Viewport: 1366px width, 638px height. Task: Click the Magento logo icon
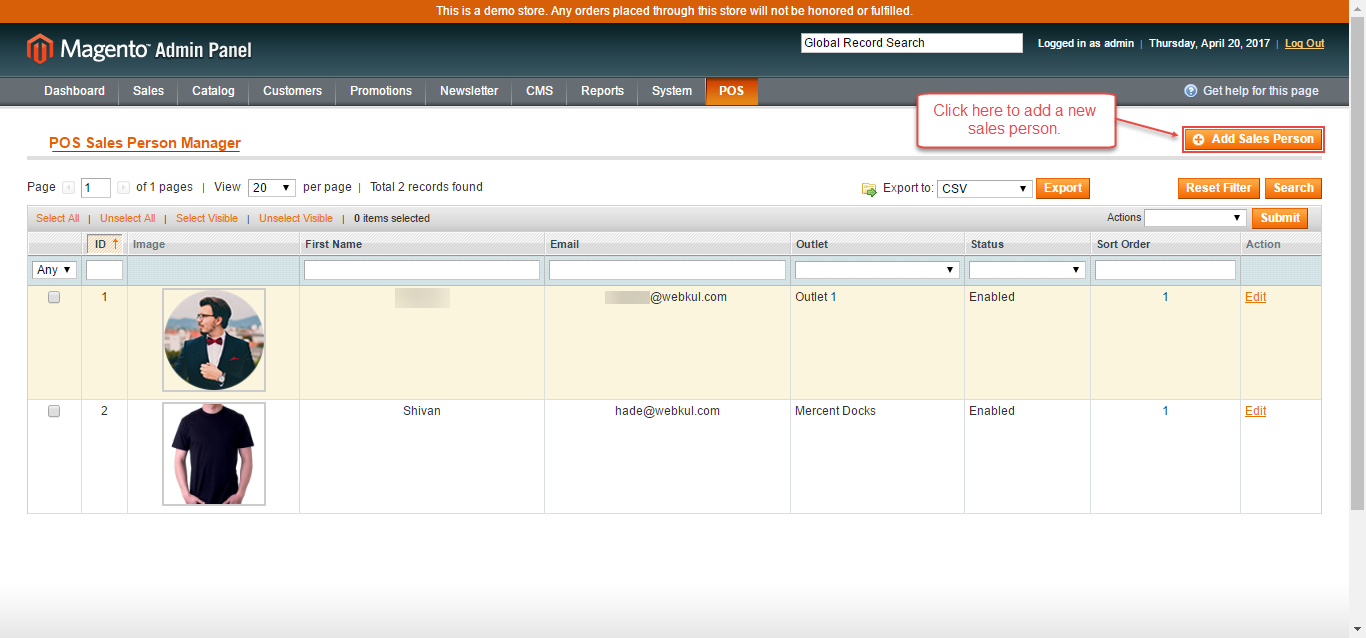(40, 49)
